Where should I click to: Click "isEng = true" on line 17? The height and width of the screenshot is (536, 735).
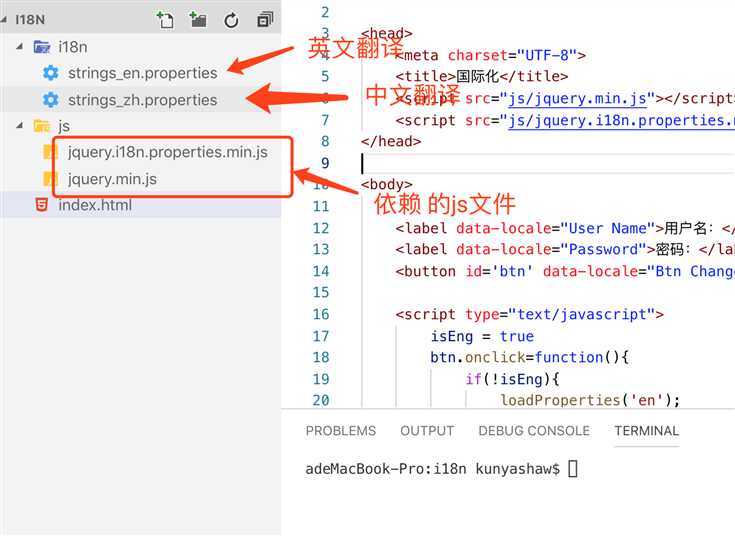point(482,336)
